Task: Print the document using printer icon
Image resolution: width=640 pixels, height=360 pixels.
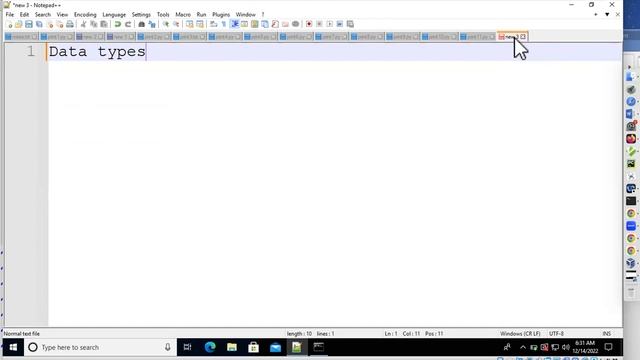Action: tap(70, 24)
